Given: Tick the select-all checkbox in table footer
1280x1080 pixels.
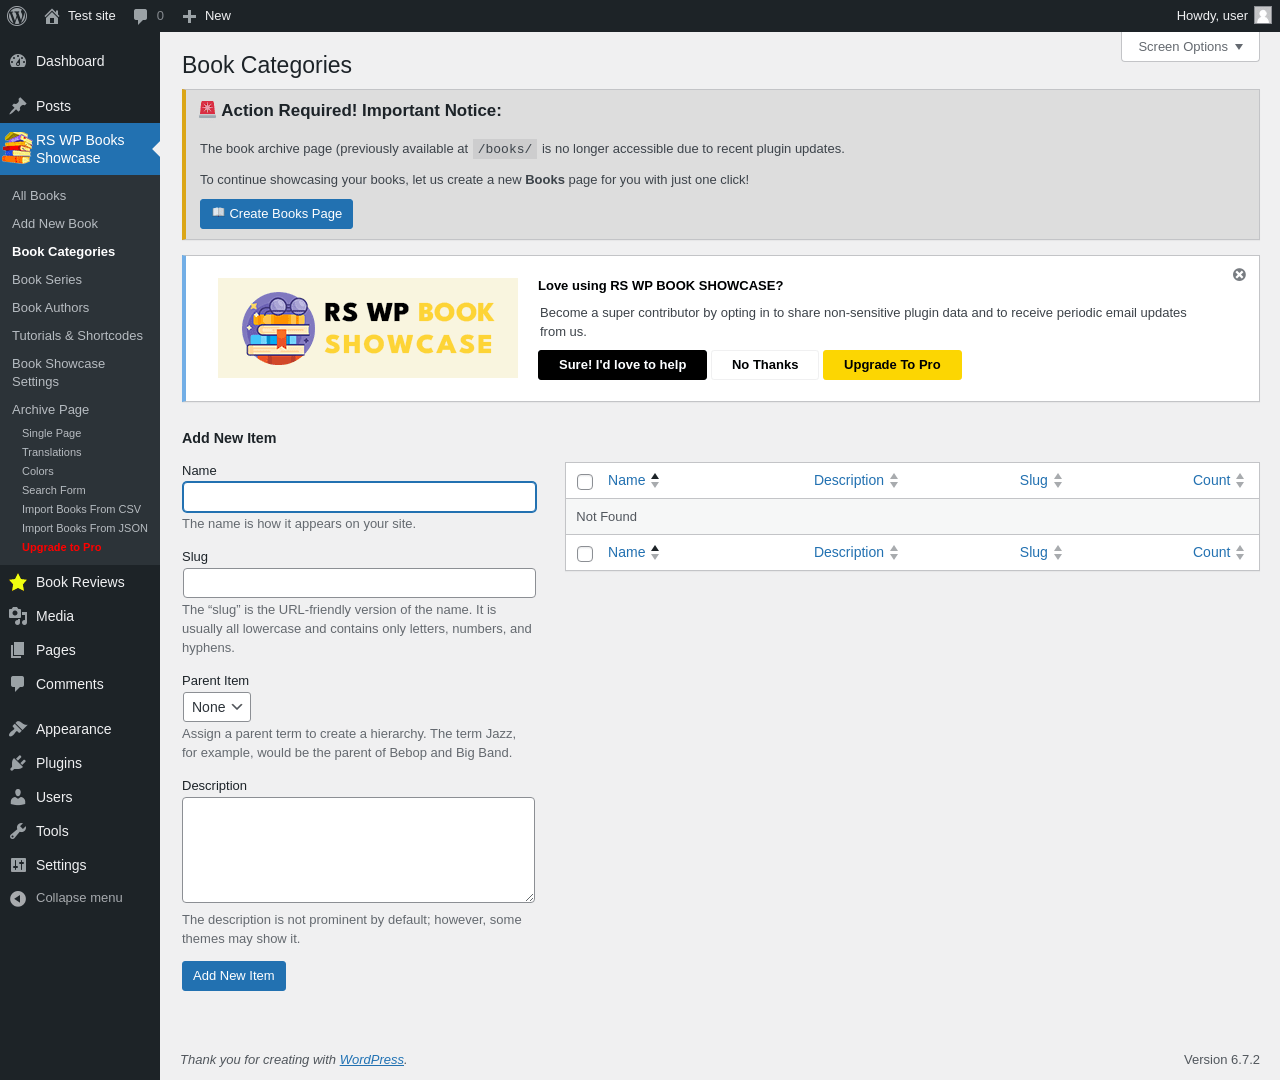Looking at the screenshot, I should (585, 554).
